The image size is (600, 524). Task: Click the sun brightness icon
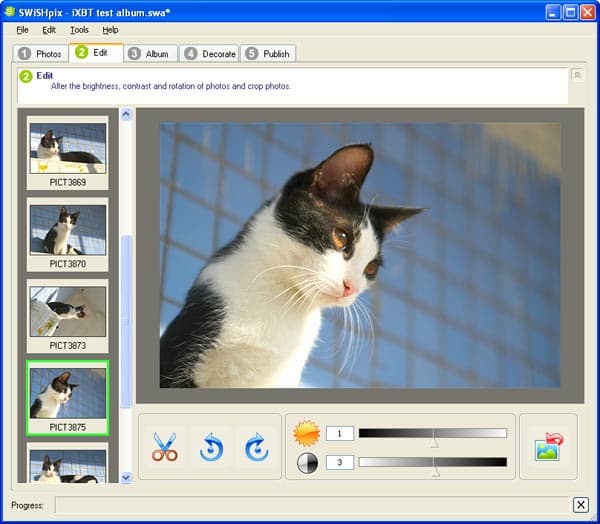(x=306, y=433)
